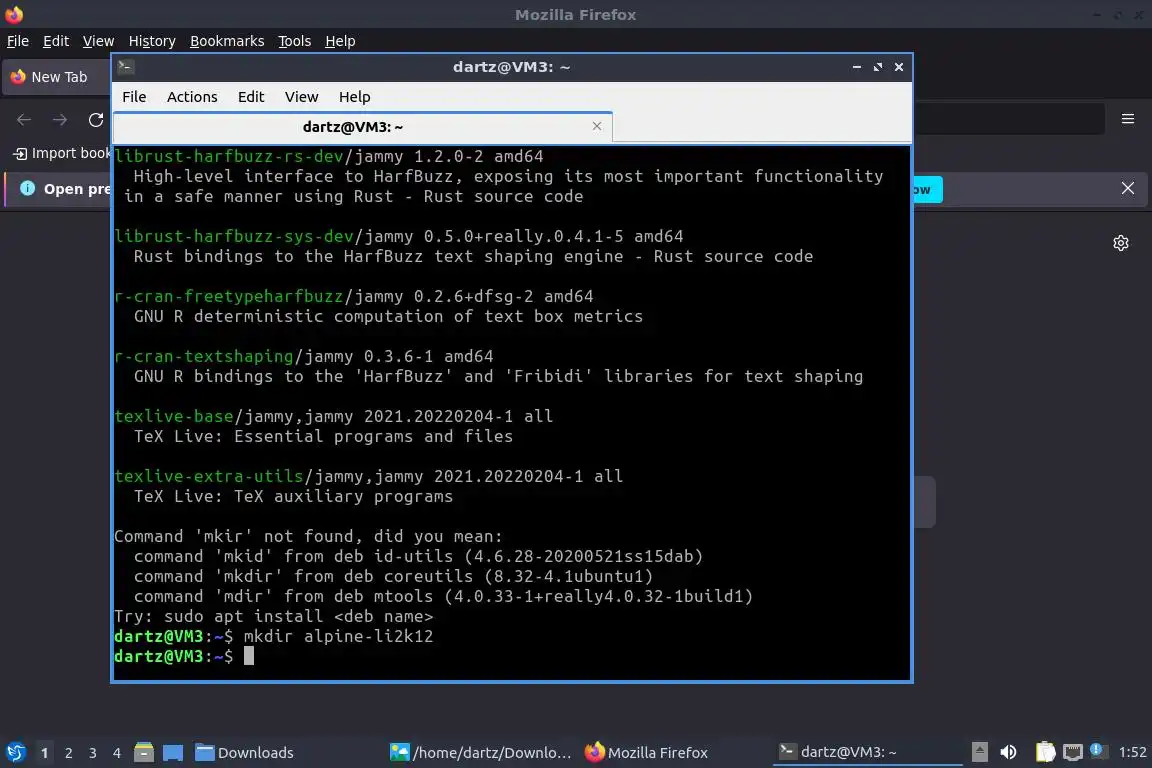Click 'r-cran-textshaping' package name in terminal
Screen dimensions: 1152x768
[204, 356]
